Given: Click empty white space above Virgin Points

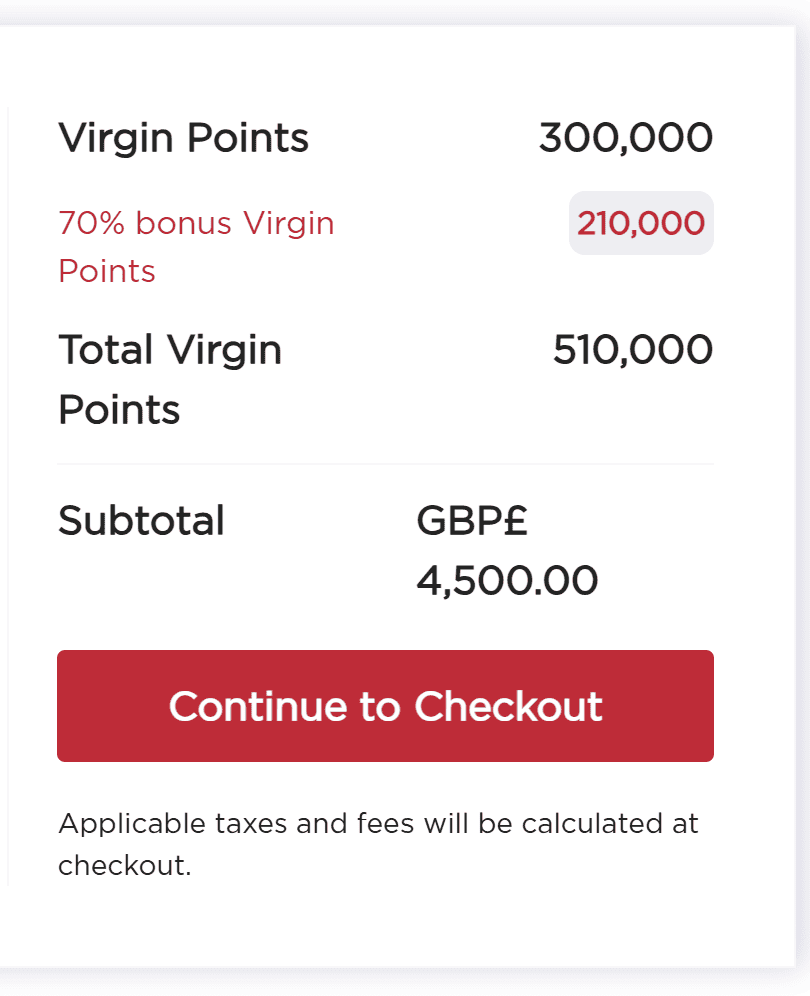Looking at the screenshot, I should [385, 70].
